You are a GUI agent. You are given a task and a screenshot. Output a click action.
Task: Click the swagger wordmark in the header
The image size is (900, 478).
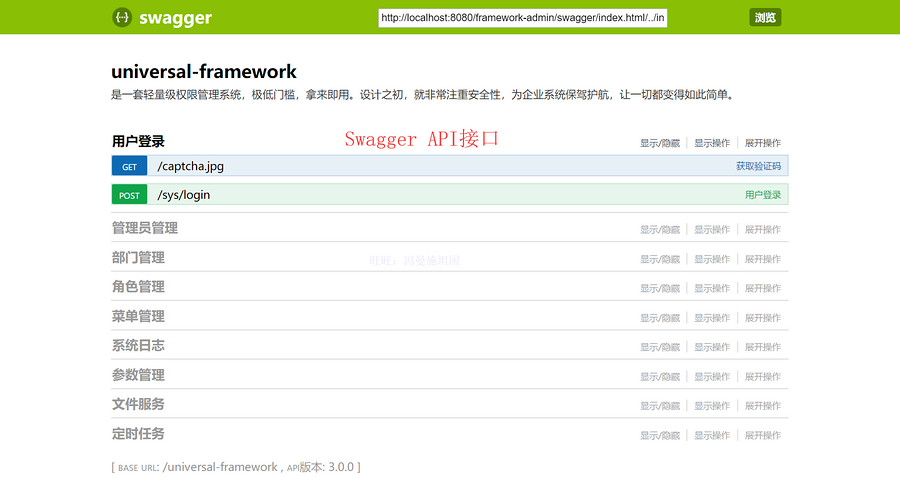coord(175,18)
